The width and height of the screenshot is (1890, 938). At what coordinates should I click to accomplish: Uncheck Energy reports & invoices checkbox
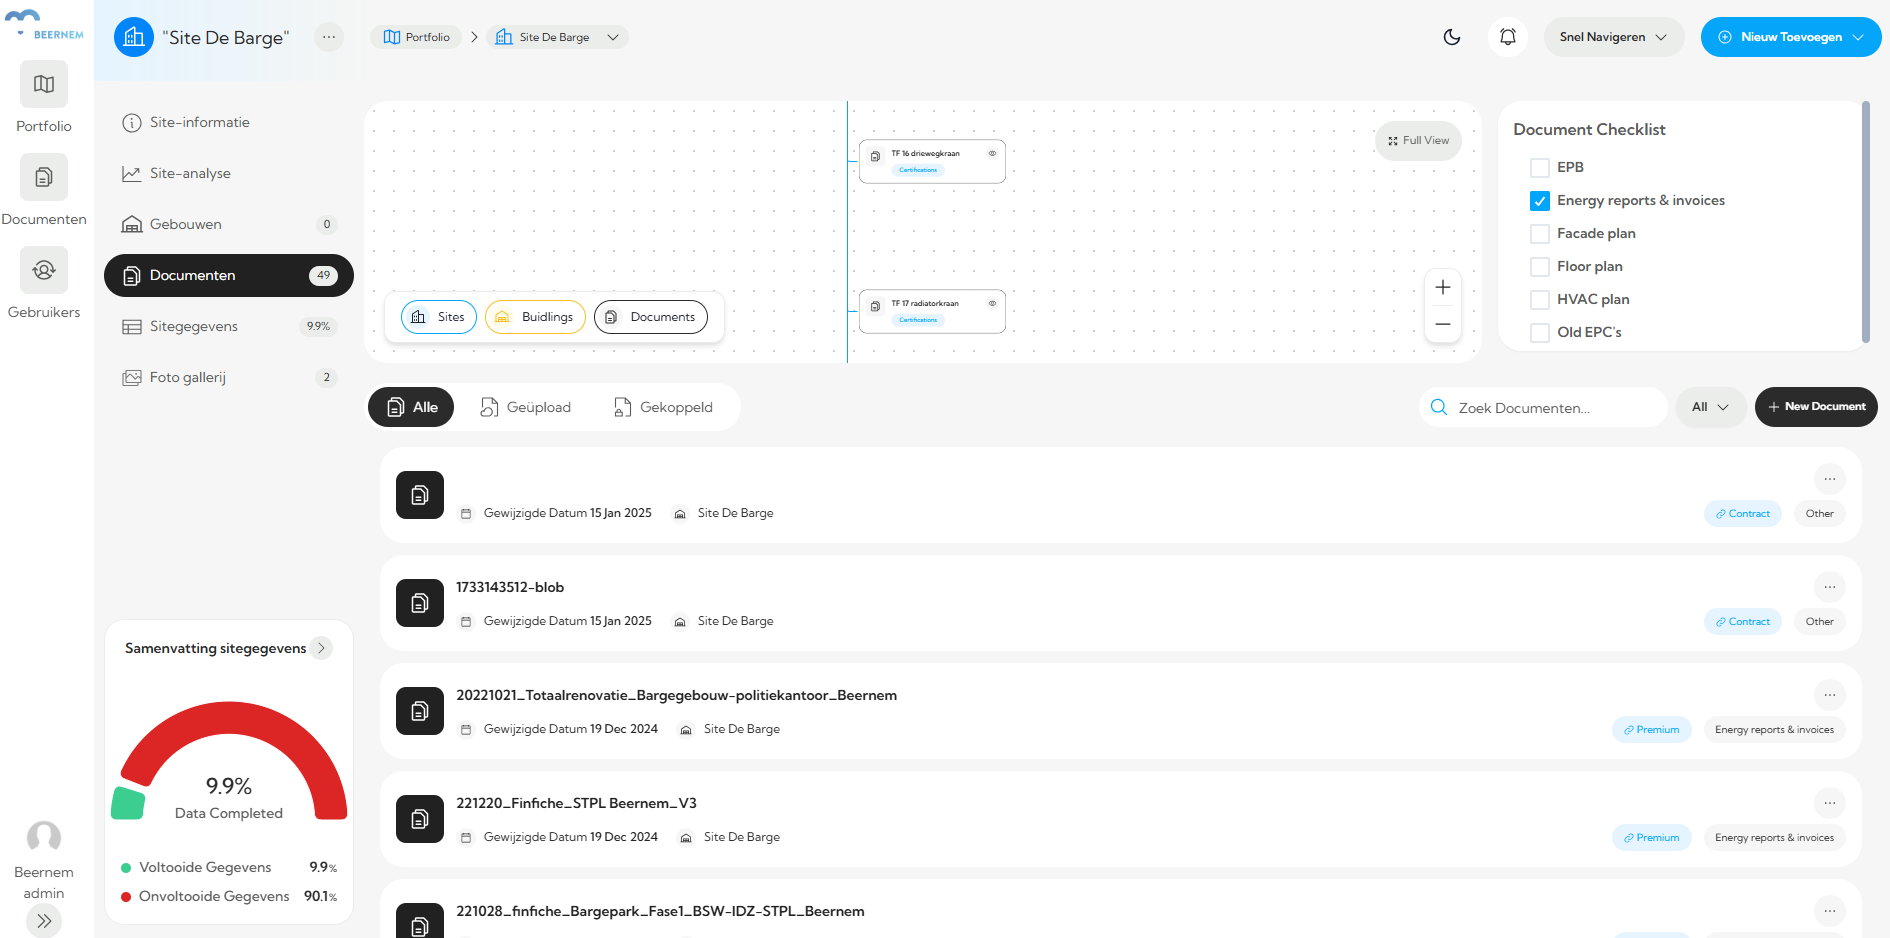[1540, 201]
